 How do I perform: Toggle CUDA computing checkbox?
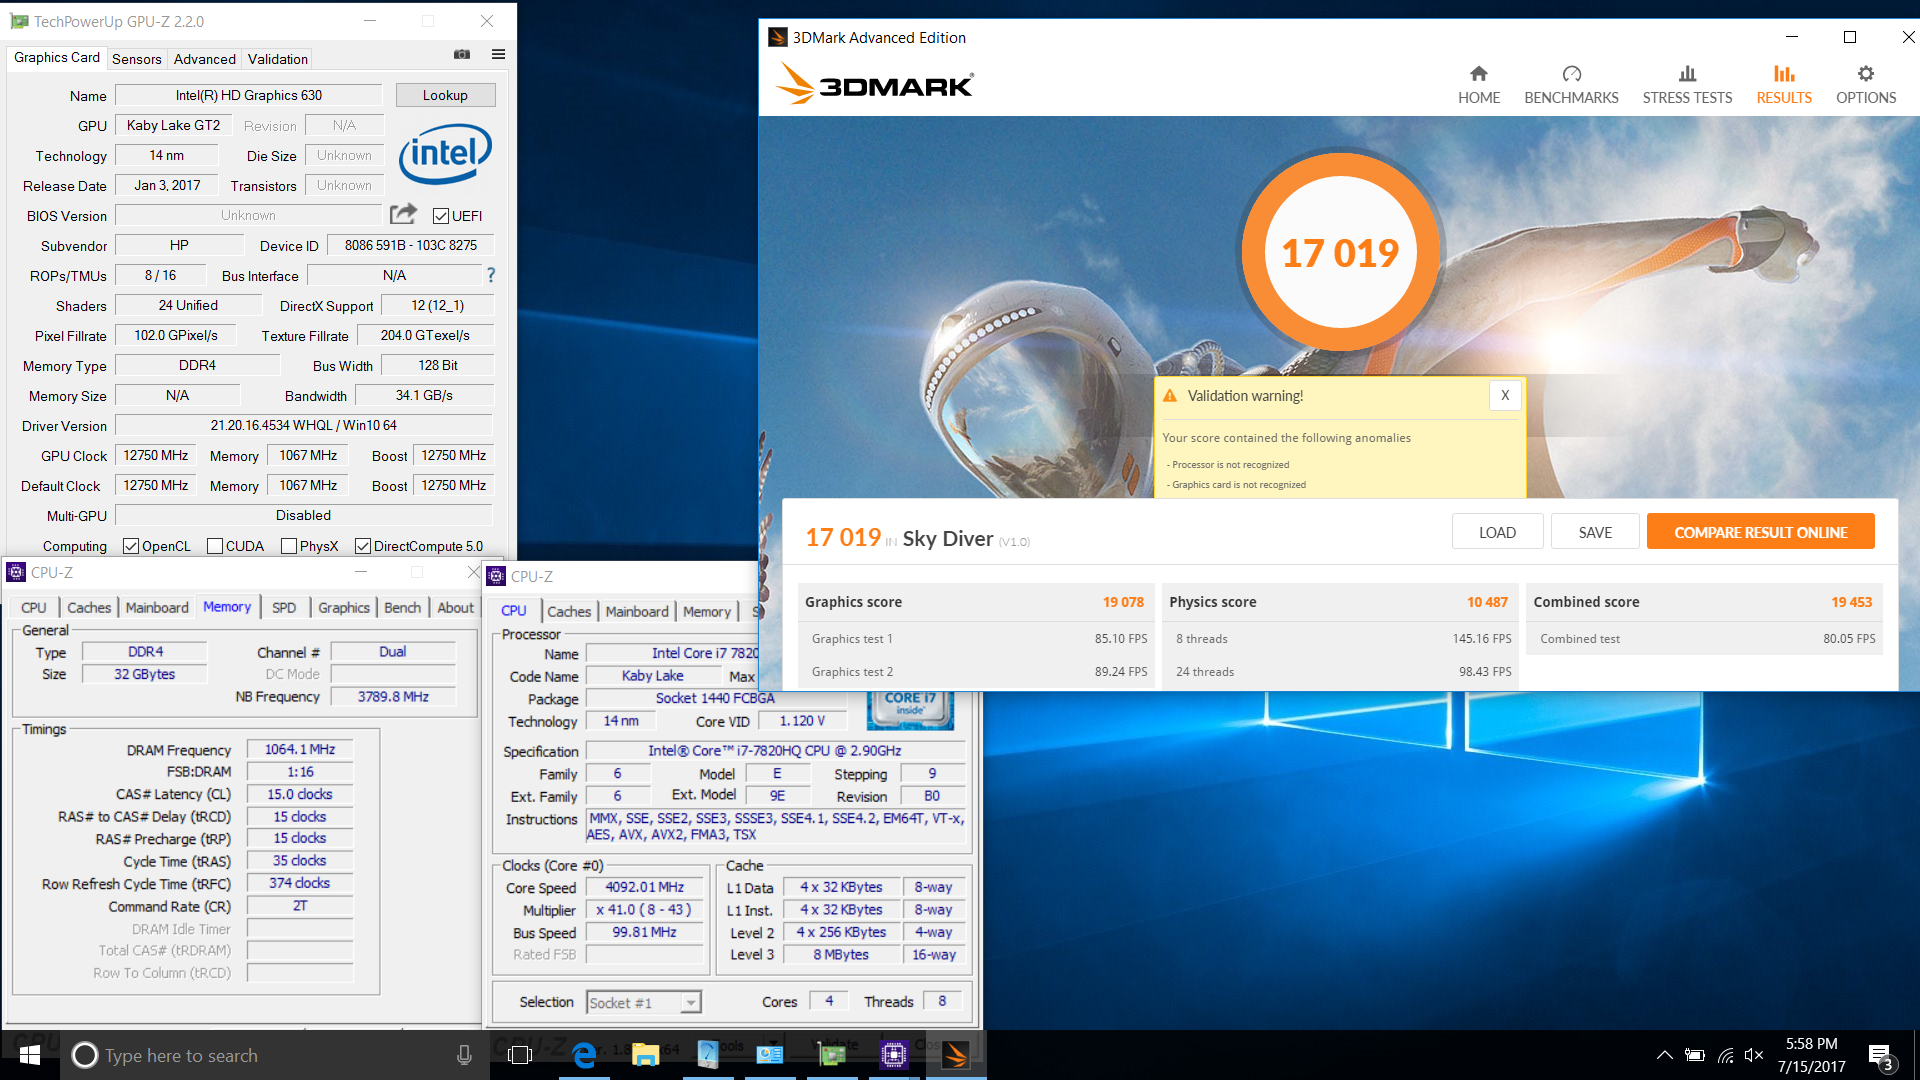tap(215, 546)
